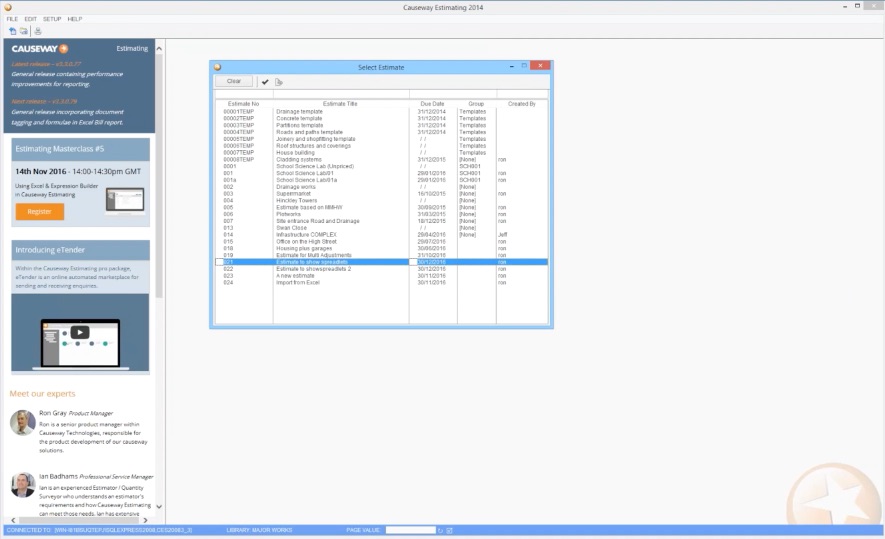This screenshot has width=885, height=539.
Task: Select the 'Cladding systems' estimate row
Action: (x=382, y=160)
